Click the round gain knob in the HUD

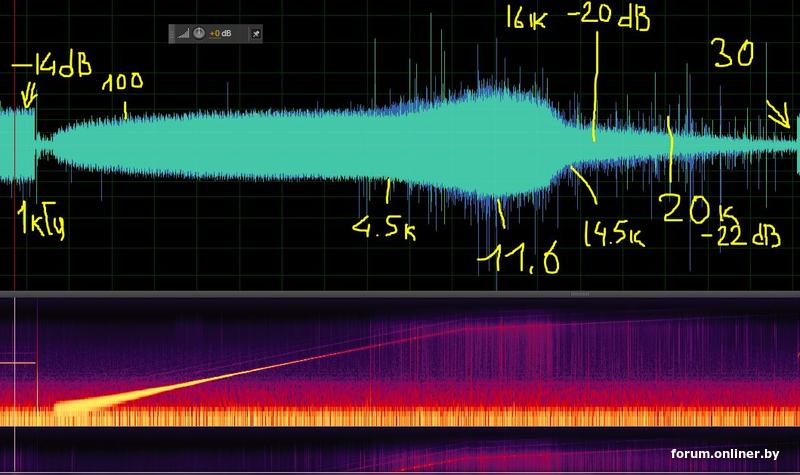pyautogui.click(x=199, y=33)
